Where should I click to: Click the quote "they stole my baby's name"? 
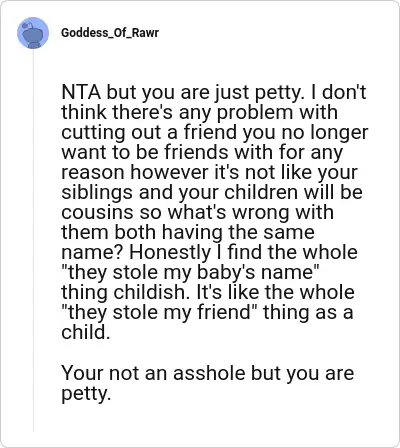coord(189,272)
